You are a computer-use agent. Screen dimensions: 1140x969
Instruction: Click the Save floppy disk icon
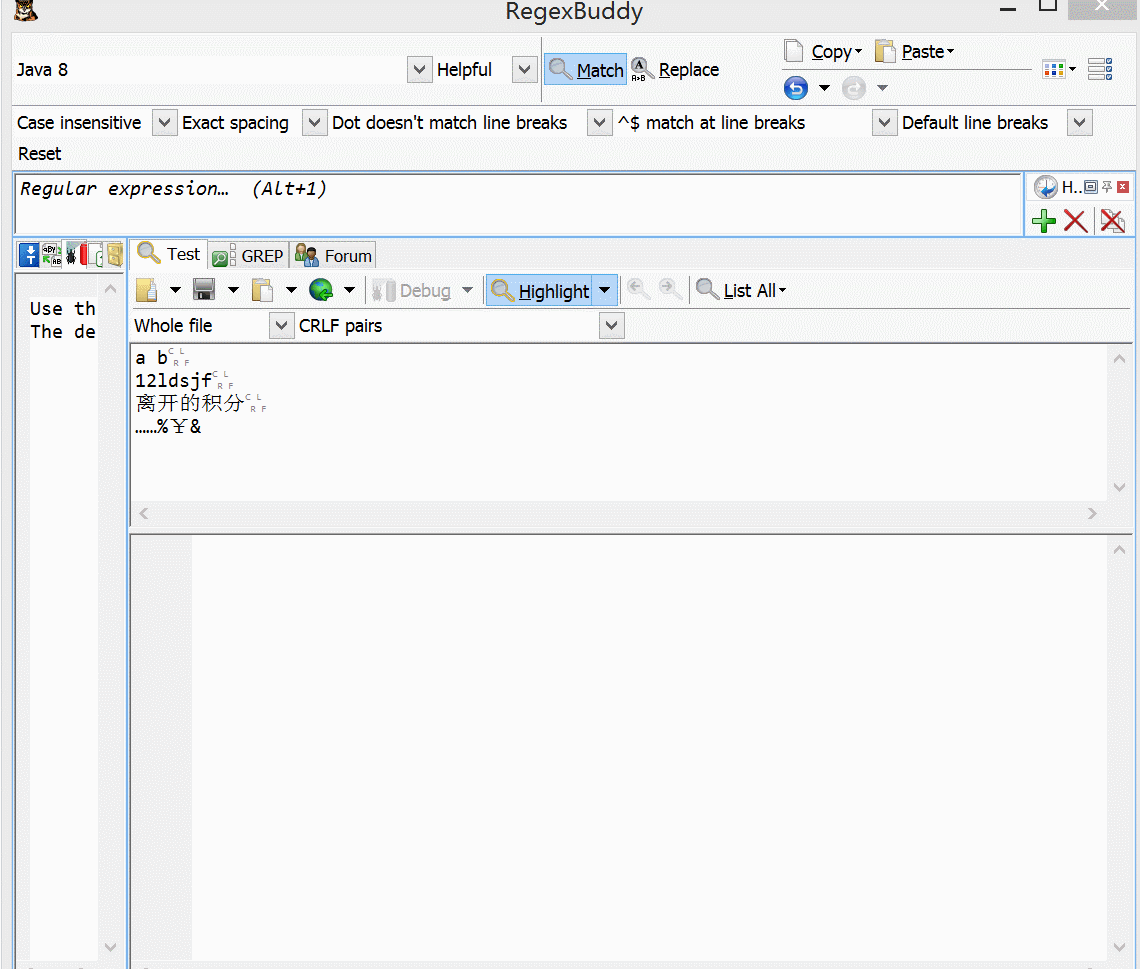click(204, 291)
